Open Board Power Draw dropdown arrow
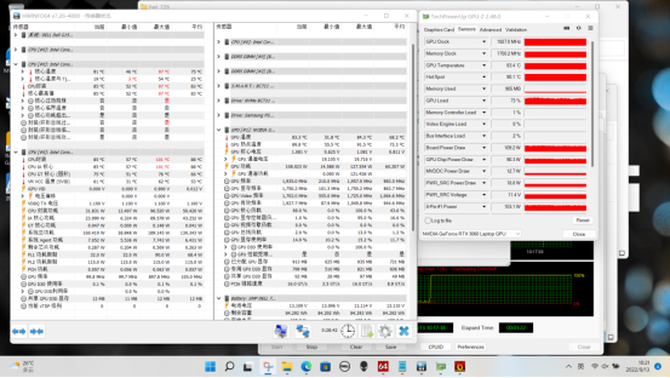670x378 pixels. [484, 148]
